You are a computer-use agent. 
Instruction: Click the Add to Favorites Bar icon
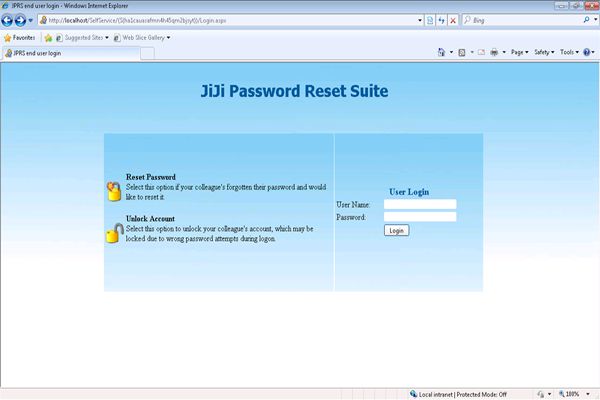click(x=48, y=38)
